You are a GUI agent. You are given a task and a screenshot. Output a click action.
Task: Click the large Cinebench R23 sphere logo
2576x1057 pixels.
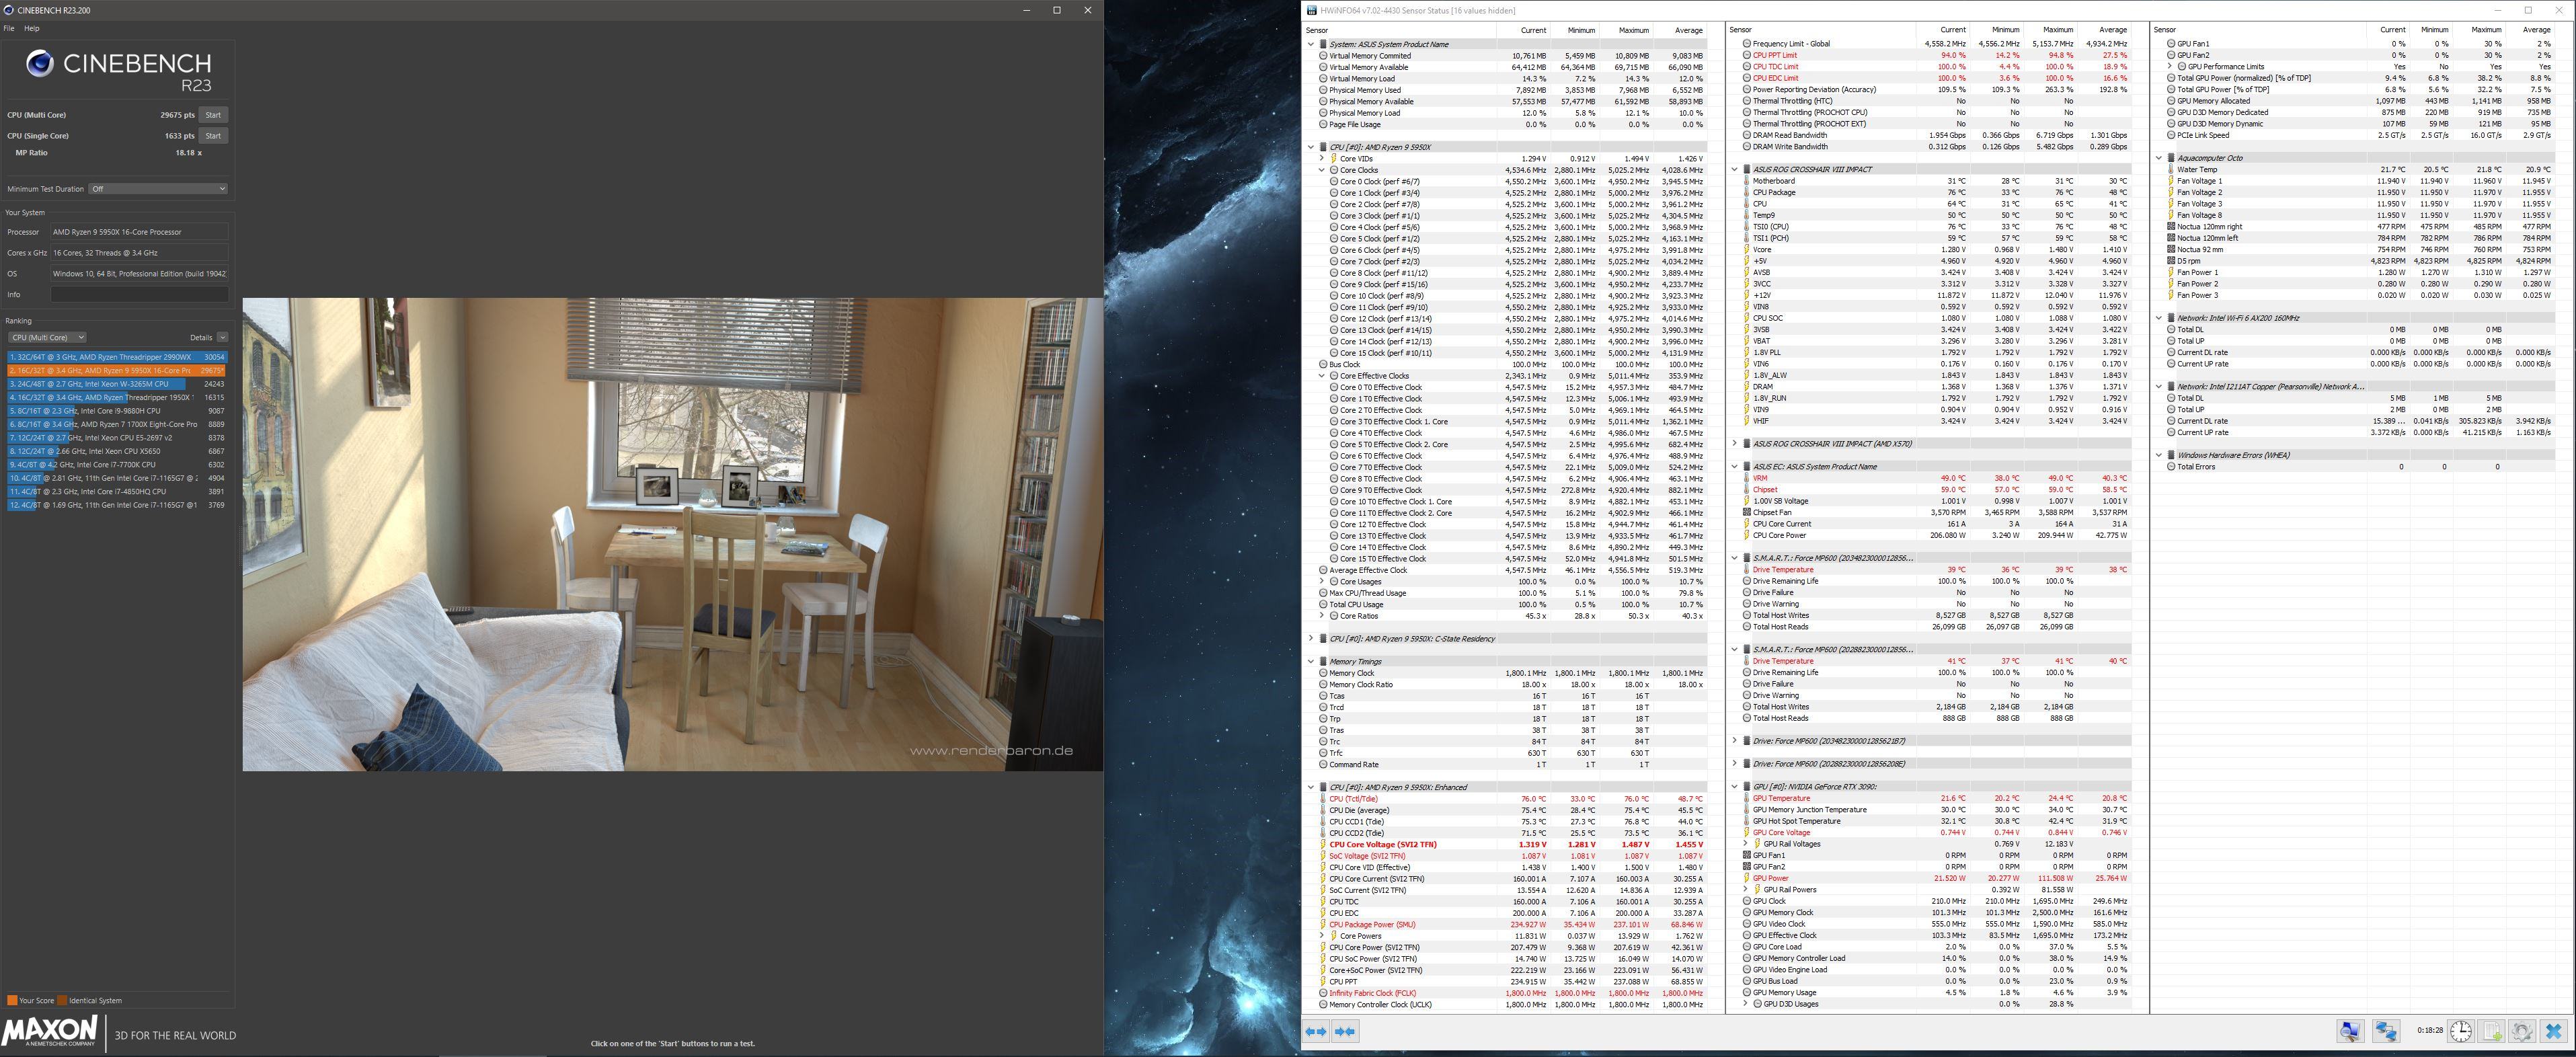point(40,64)
